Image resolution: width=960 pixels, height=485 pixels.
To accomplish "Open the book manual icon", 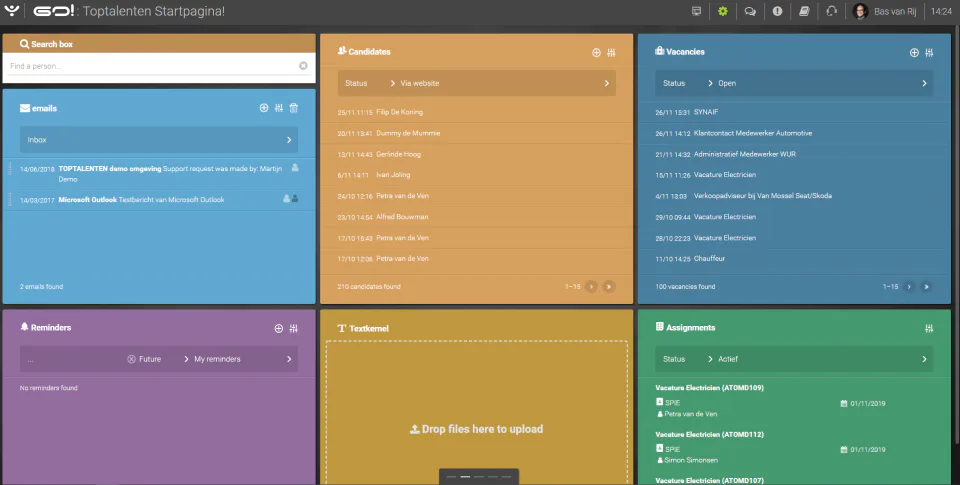I will (x=804, y=11).
